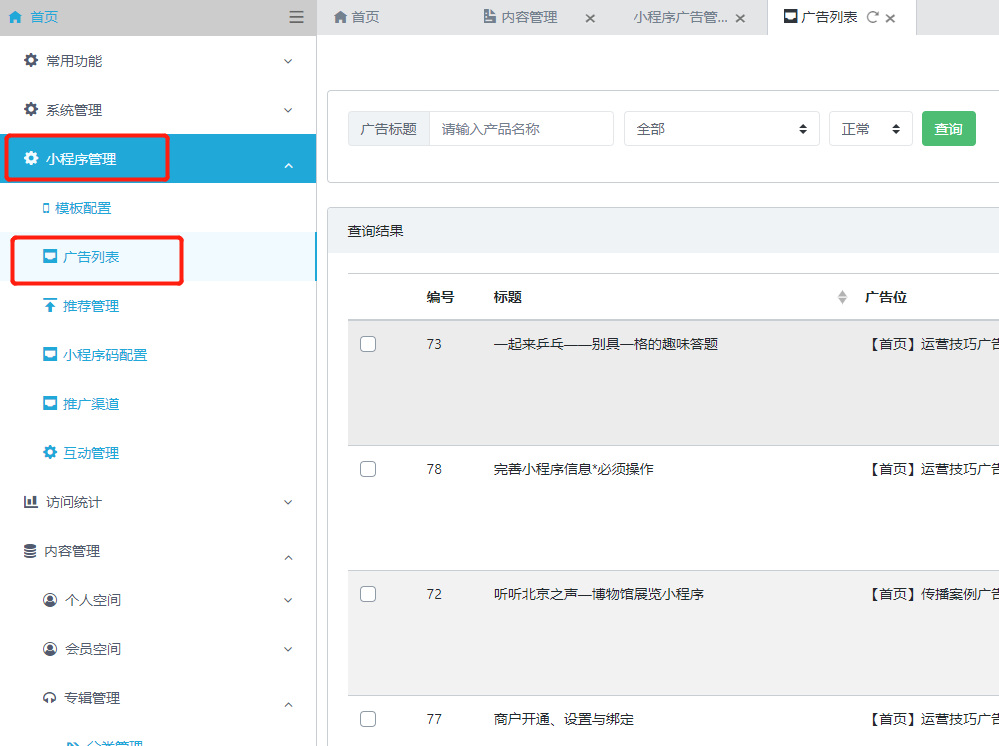
Task: Expand the 常用功能 sidebar section
Action: coord(158,61)
